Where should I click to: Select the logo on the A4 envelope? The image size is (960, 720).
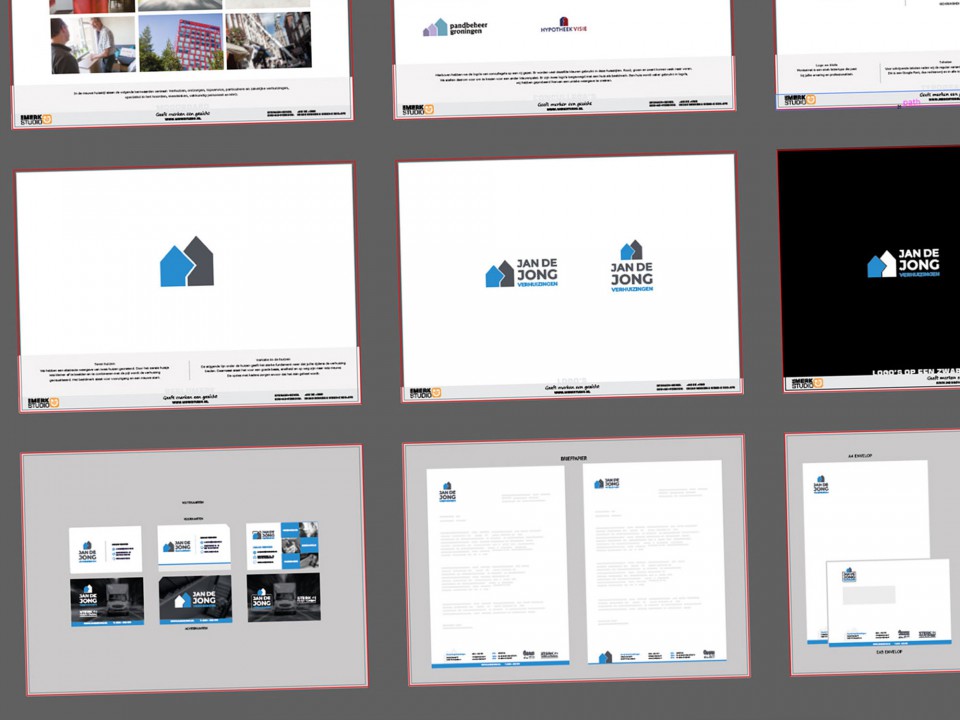tap(821, 485)
